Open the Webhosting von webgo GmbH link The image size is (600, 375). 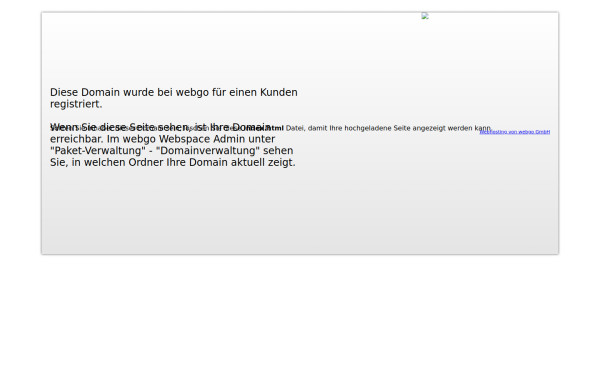point(515,132)
